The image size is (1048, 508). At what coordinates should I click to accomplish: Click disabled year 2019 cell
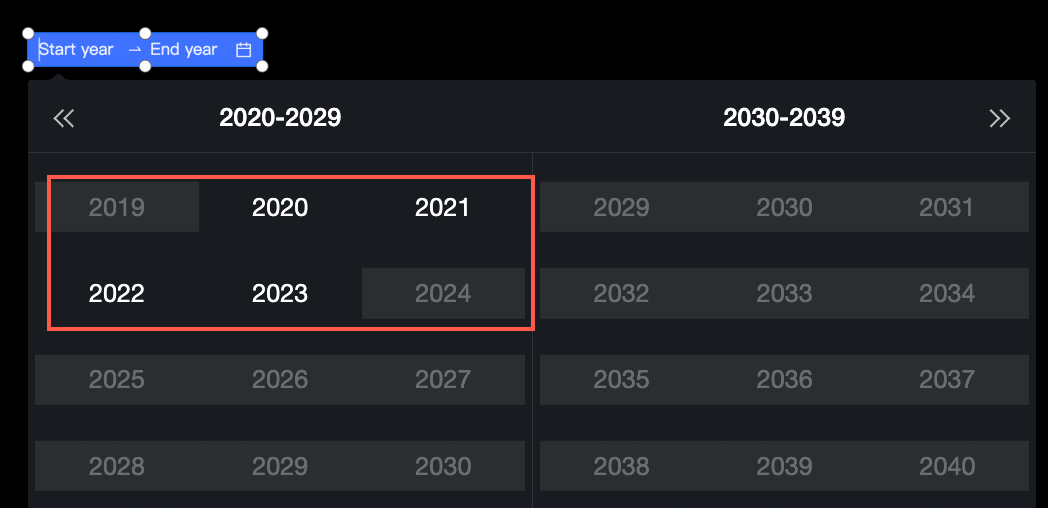(117, 207)
